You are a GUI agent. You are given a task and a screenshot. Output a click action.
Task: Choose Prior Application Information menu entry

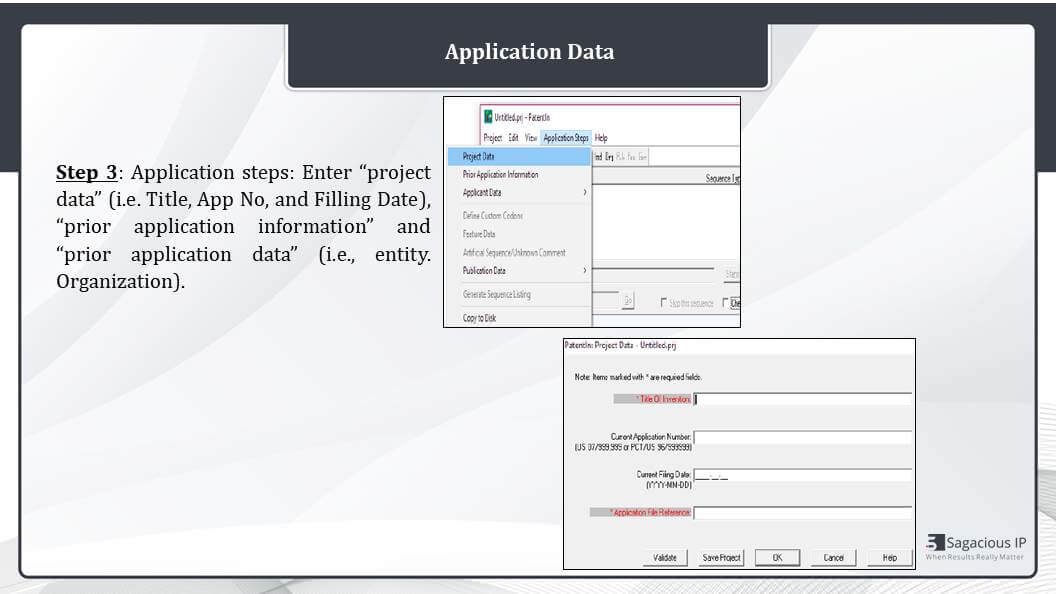519,174
